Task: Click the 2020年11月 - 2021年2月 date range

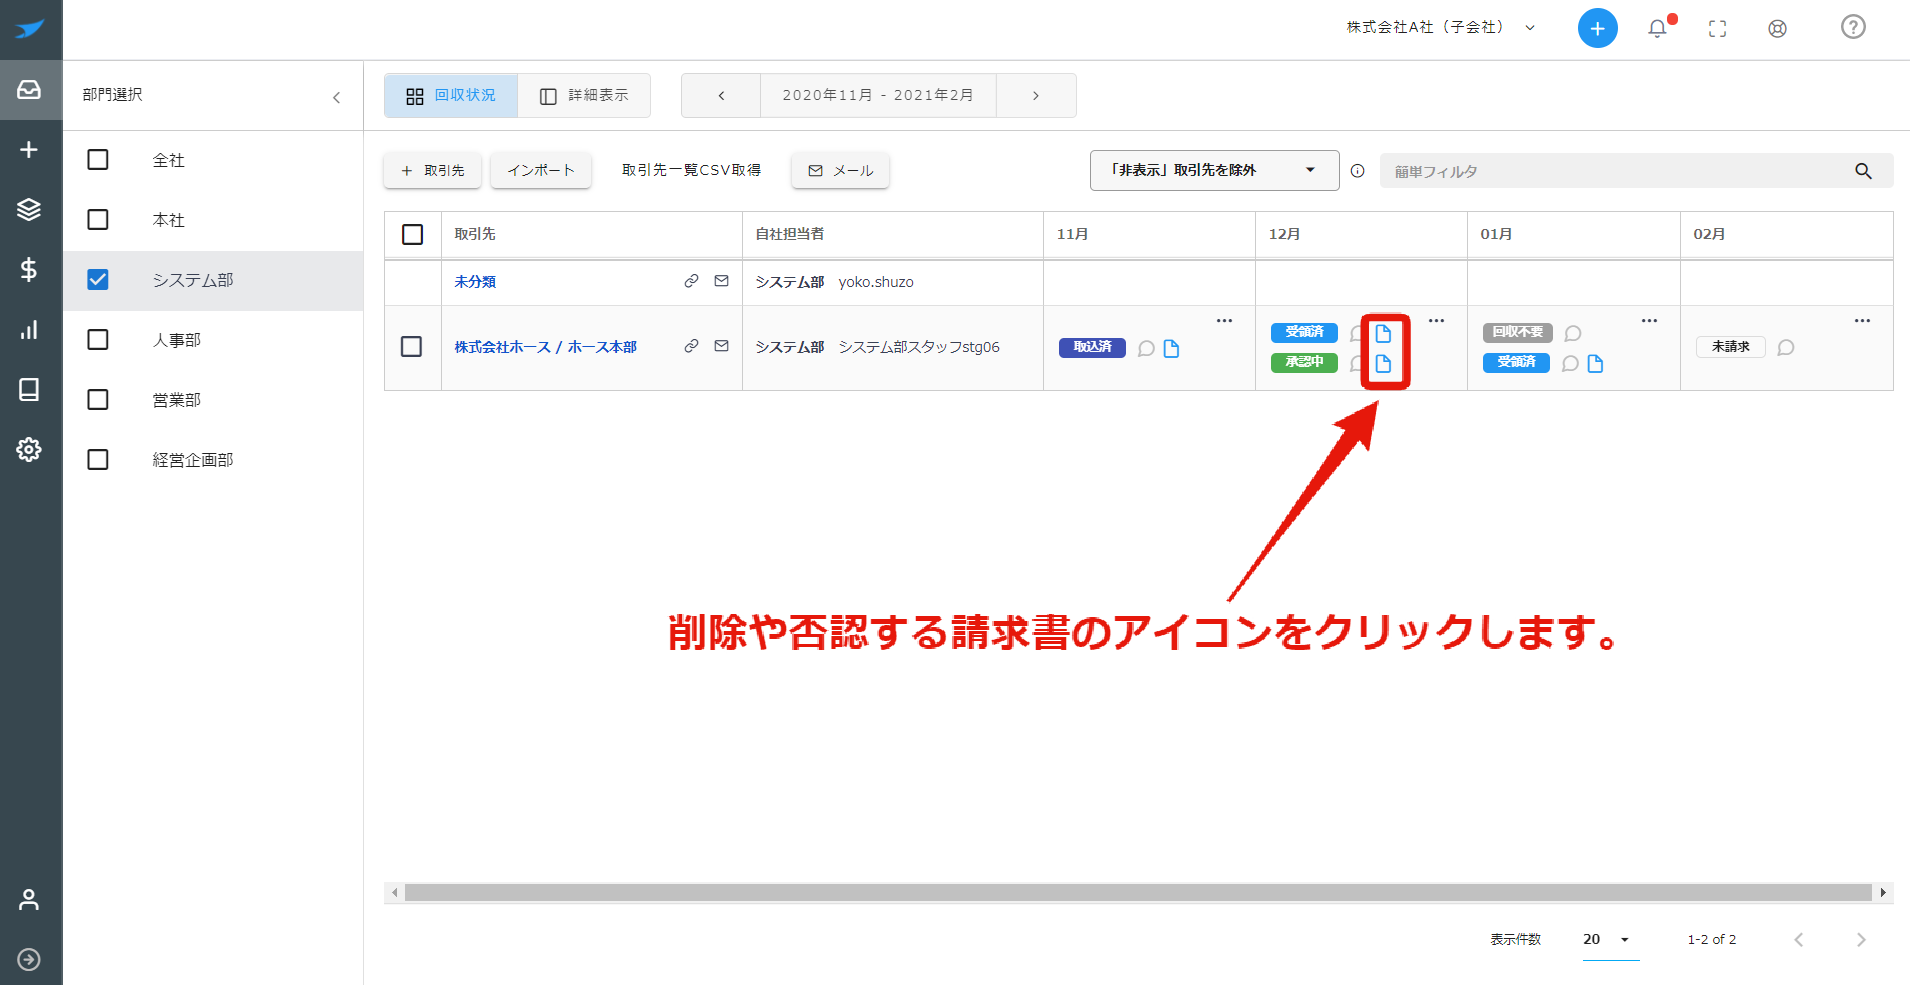Action: pos(878,96)
